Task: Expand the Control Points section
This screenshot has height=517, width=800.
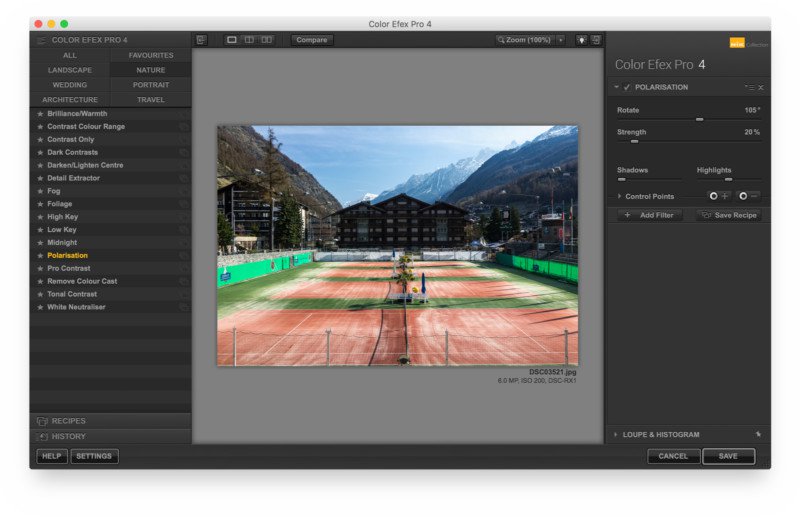Action: (619, 196)
